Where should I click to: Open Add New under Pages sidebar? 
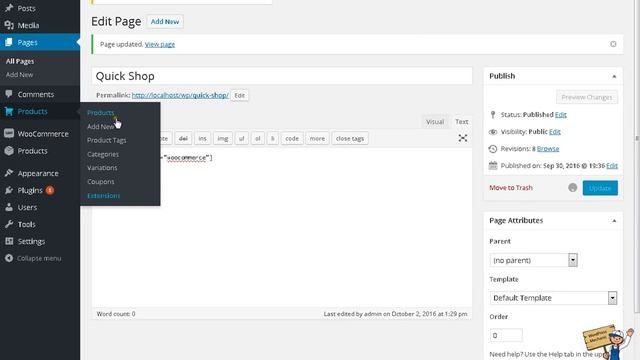pyautogui.click(x=20, y=75)
